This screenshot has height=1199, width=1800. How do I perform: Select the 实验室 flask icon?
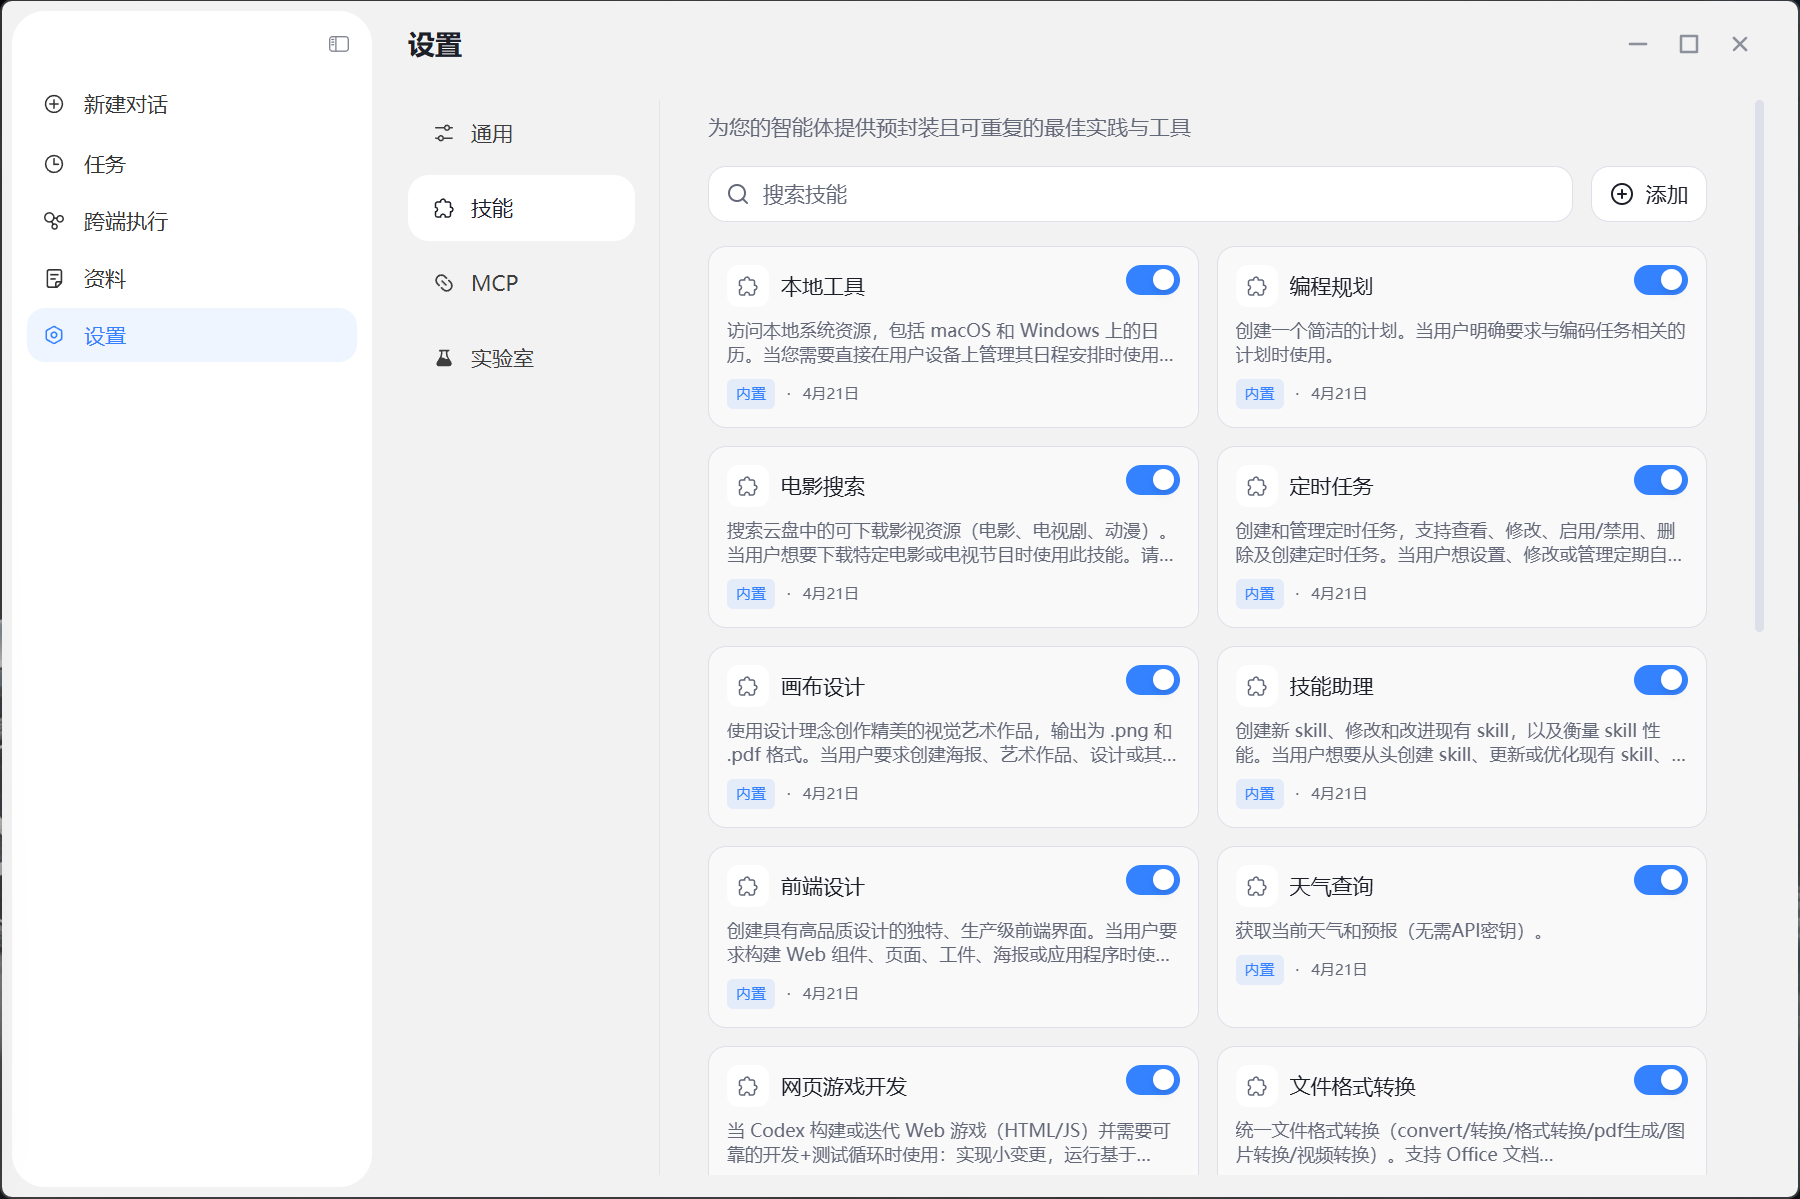(x=443, y=357)
